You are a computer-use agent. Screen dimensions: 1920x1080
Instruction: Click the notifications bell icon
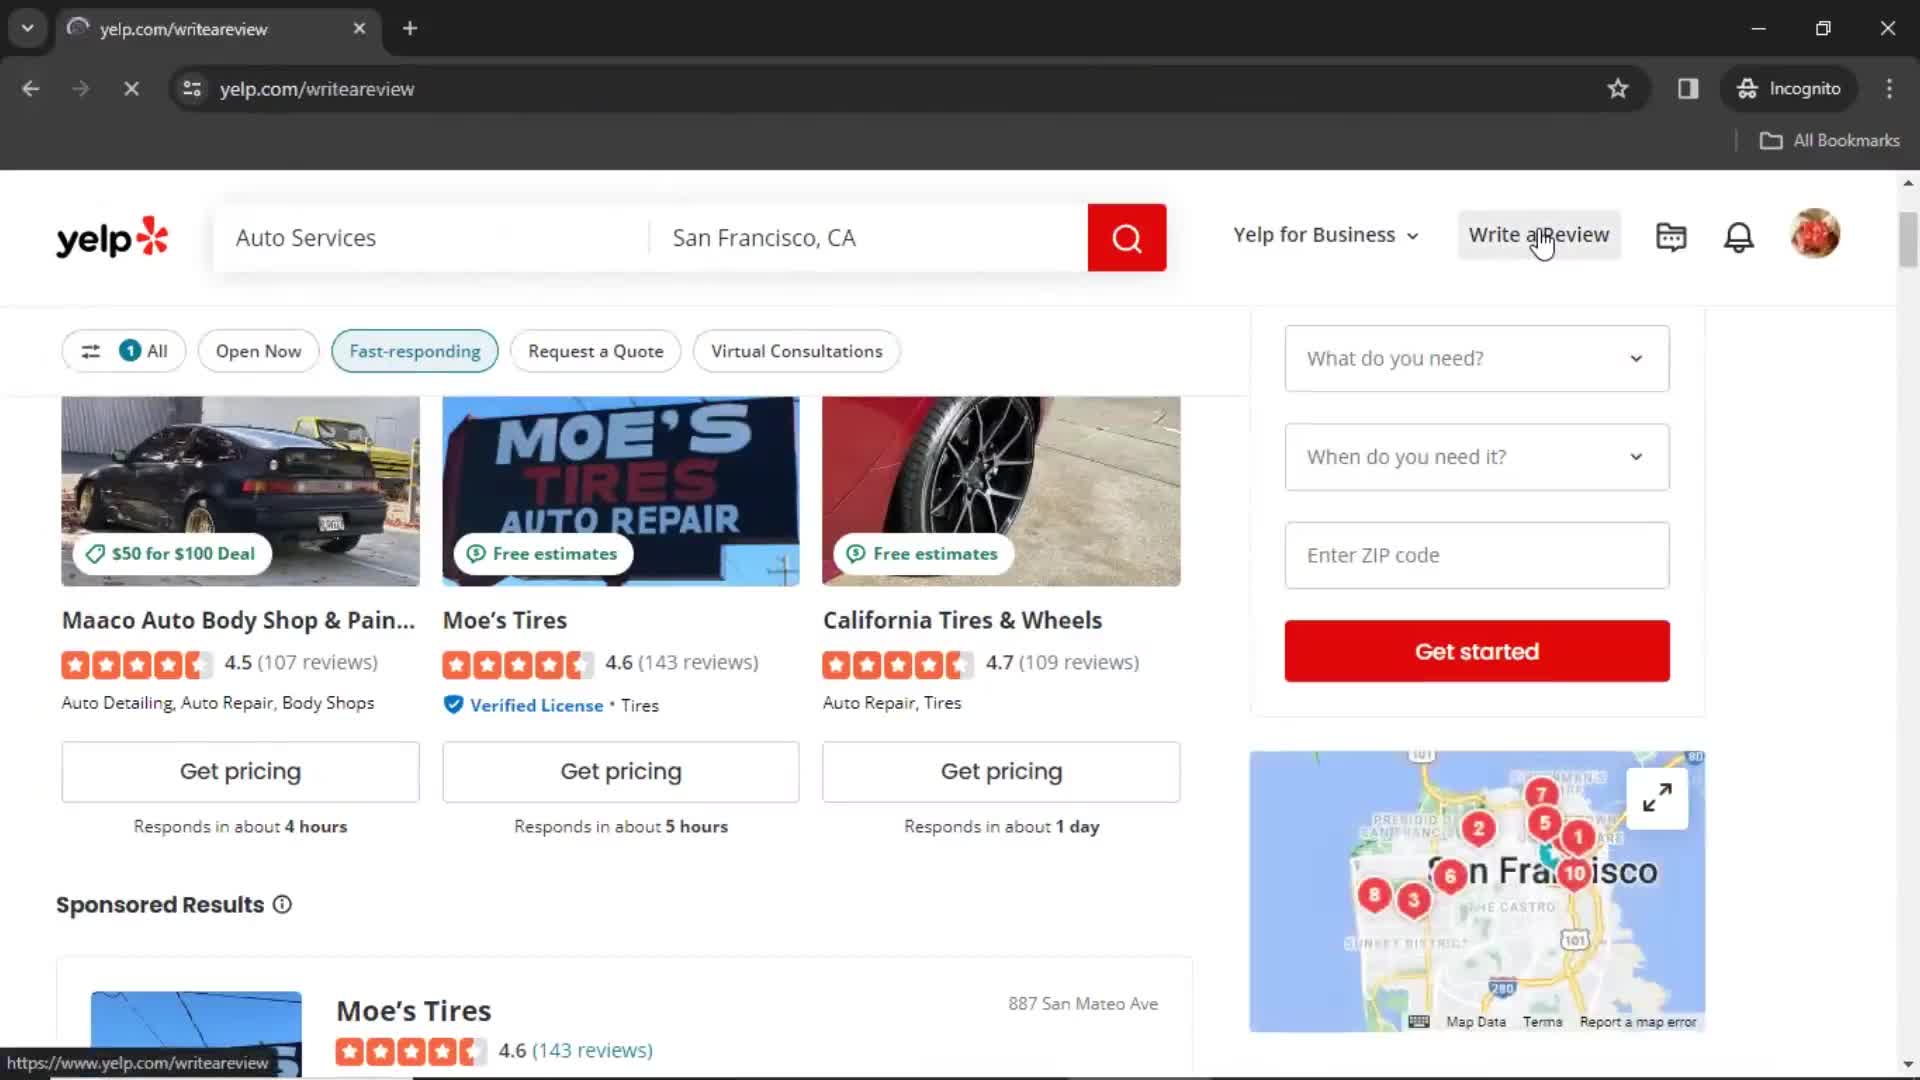pyautogui.click(x=1741, y=236)
